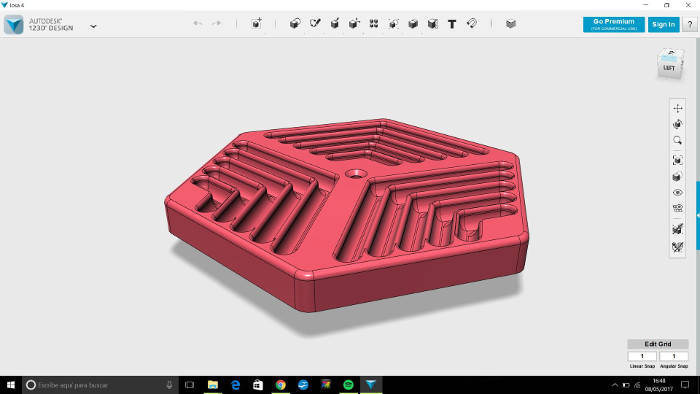
Task: Click the Redo arrow in the toolbar
Action: 217,23
